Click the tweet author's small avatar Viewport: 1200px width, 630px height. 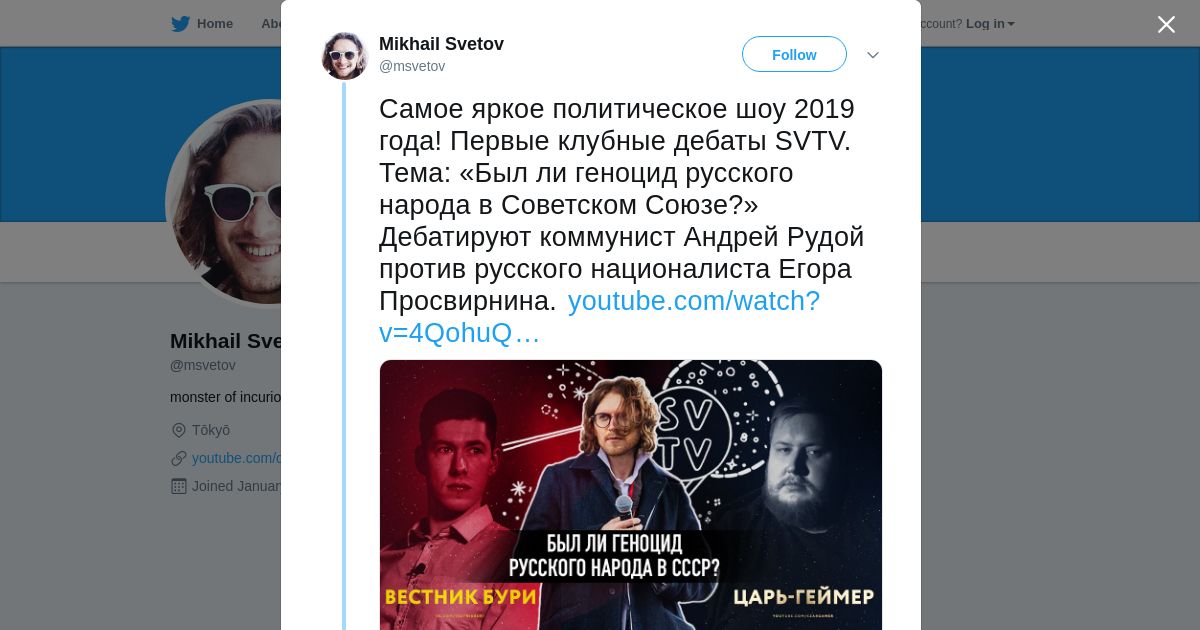[345, 56]
